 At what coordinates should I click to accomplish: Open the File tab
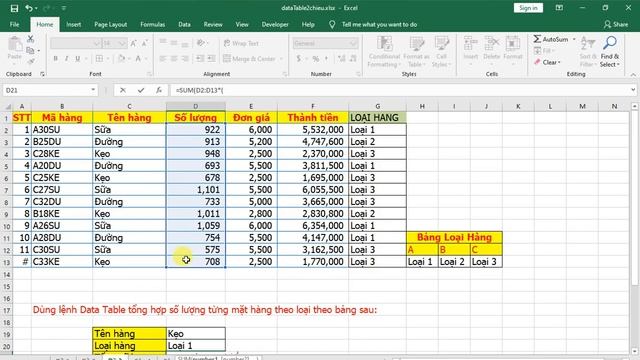(15, 24)
